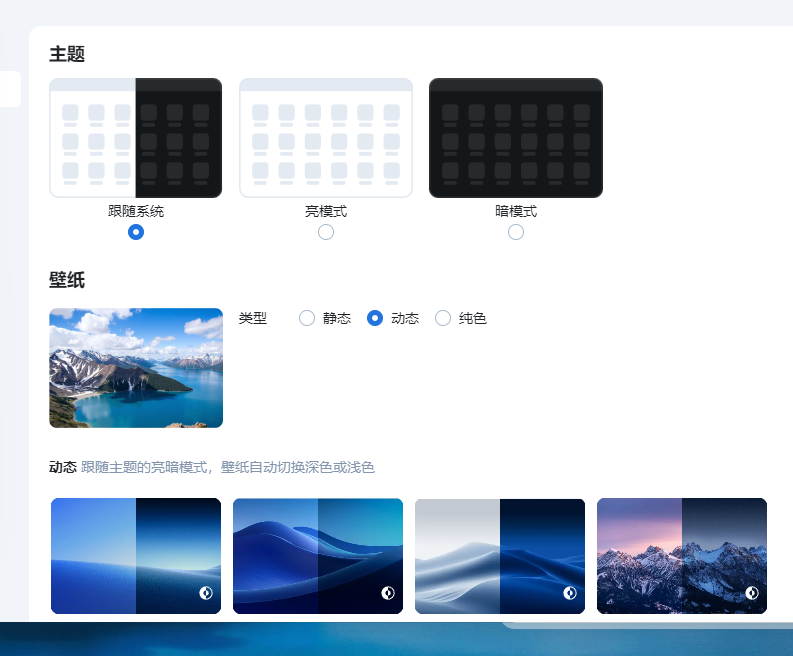The height and width of the screenshot is (656, 793).
Task: Click the 主题 section heading
Action: coord(67,54)
